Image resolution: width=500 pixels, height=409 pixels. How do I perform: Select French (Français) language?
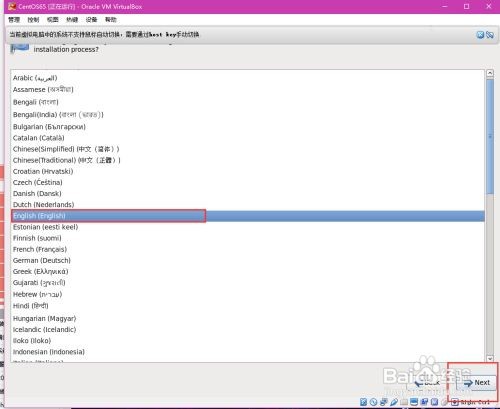coord(247,249)
